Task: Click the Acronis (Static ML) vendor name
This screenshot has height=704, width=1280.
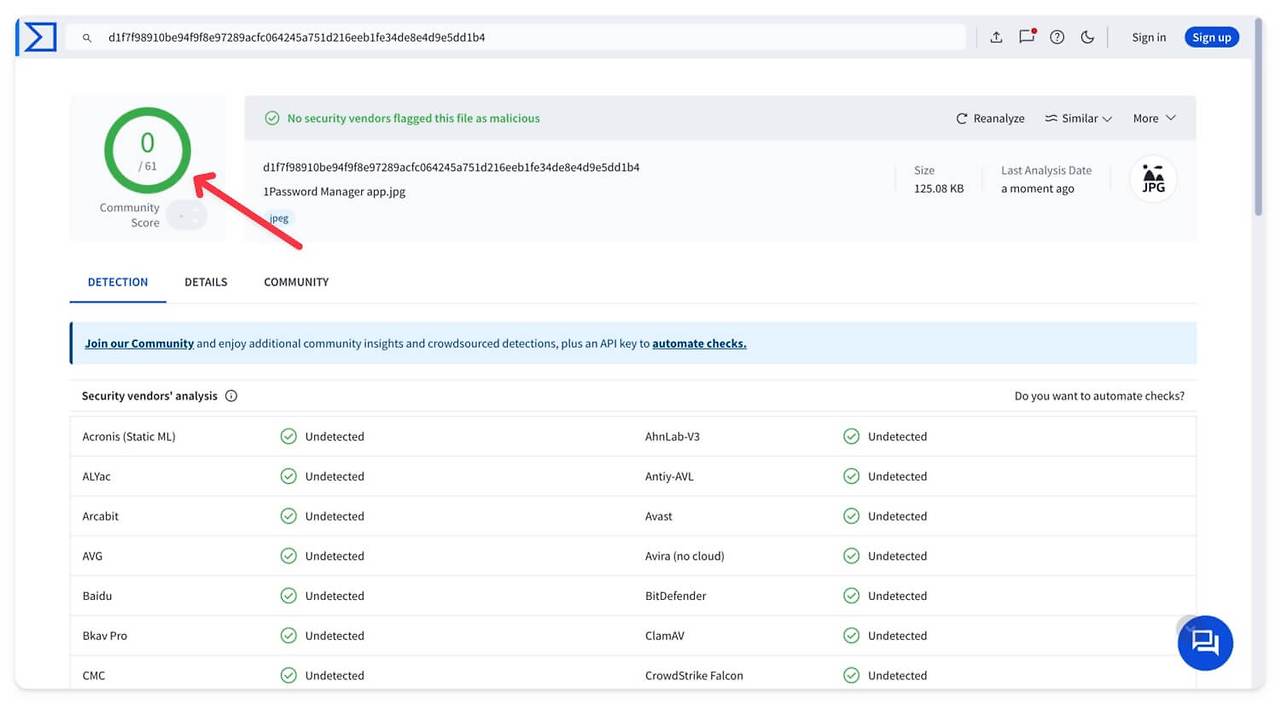Action: [x=129, y=436]
